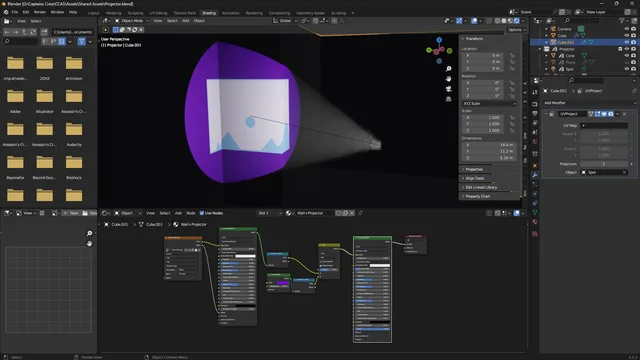Expand the Align Tools panel

point(475,178)
